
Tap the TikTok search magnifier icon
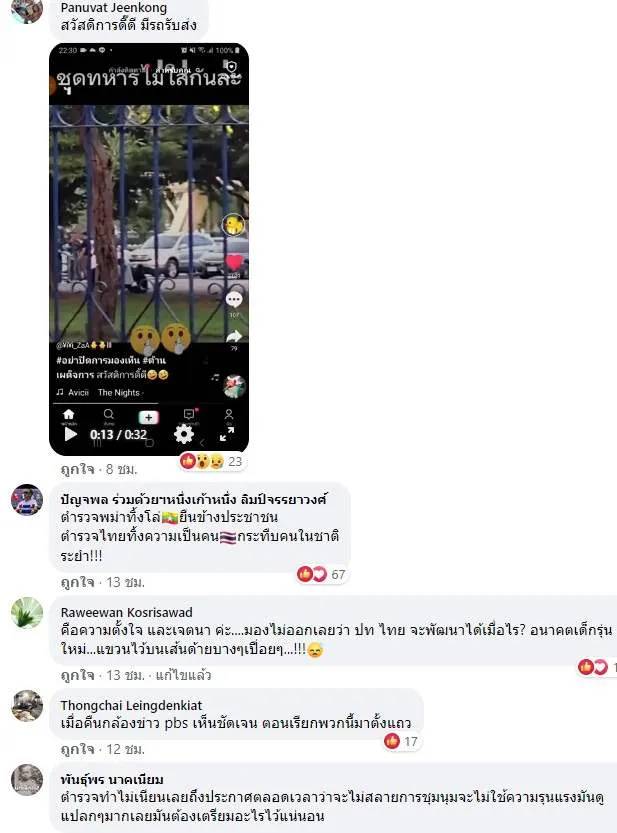(108, 414)
